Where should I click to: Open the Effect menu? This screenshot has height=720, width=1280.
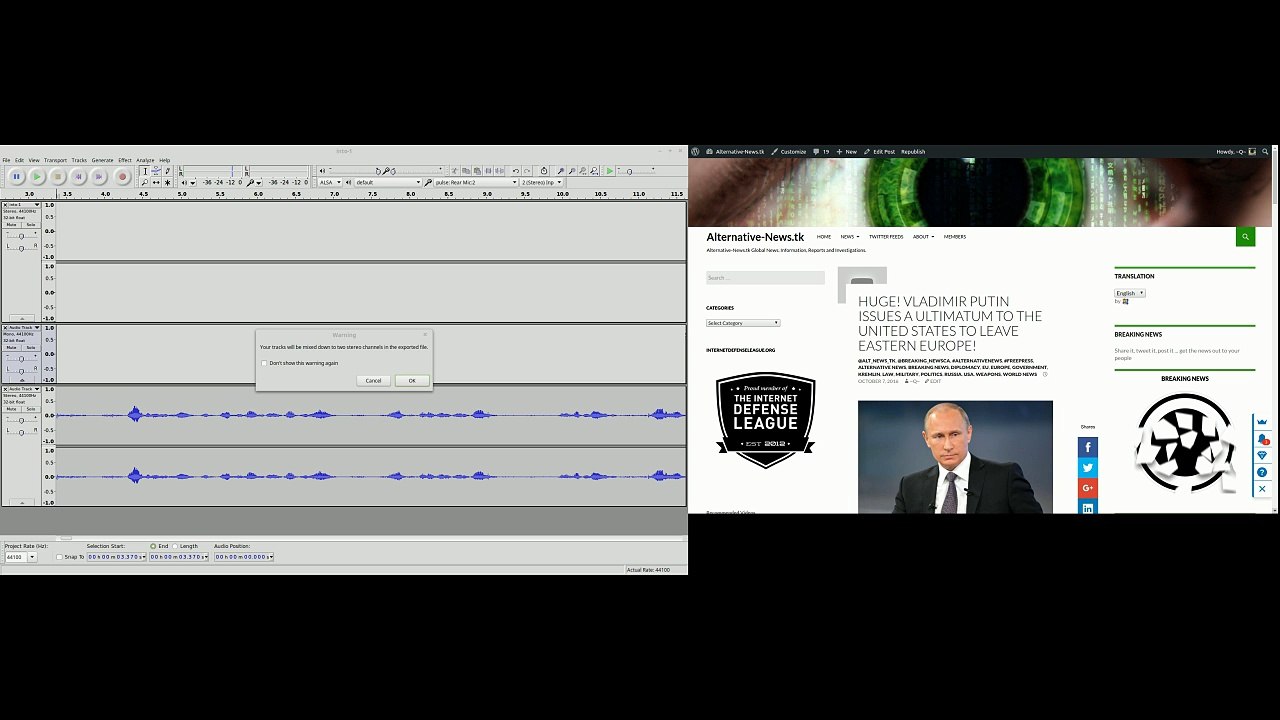point(125,160)
